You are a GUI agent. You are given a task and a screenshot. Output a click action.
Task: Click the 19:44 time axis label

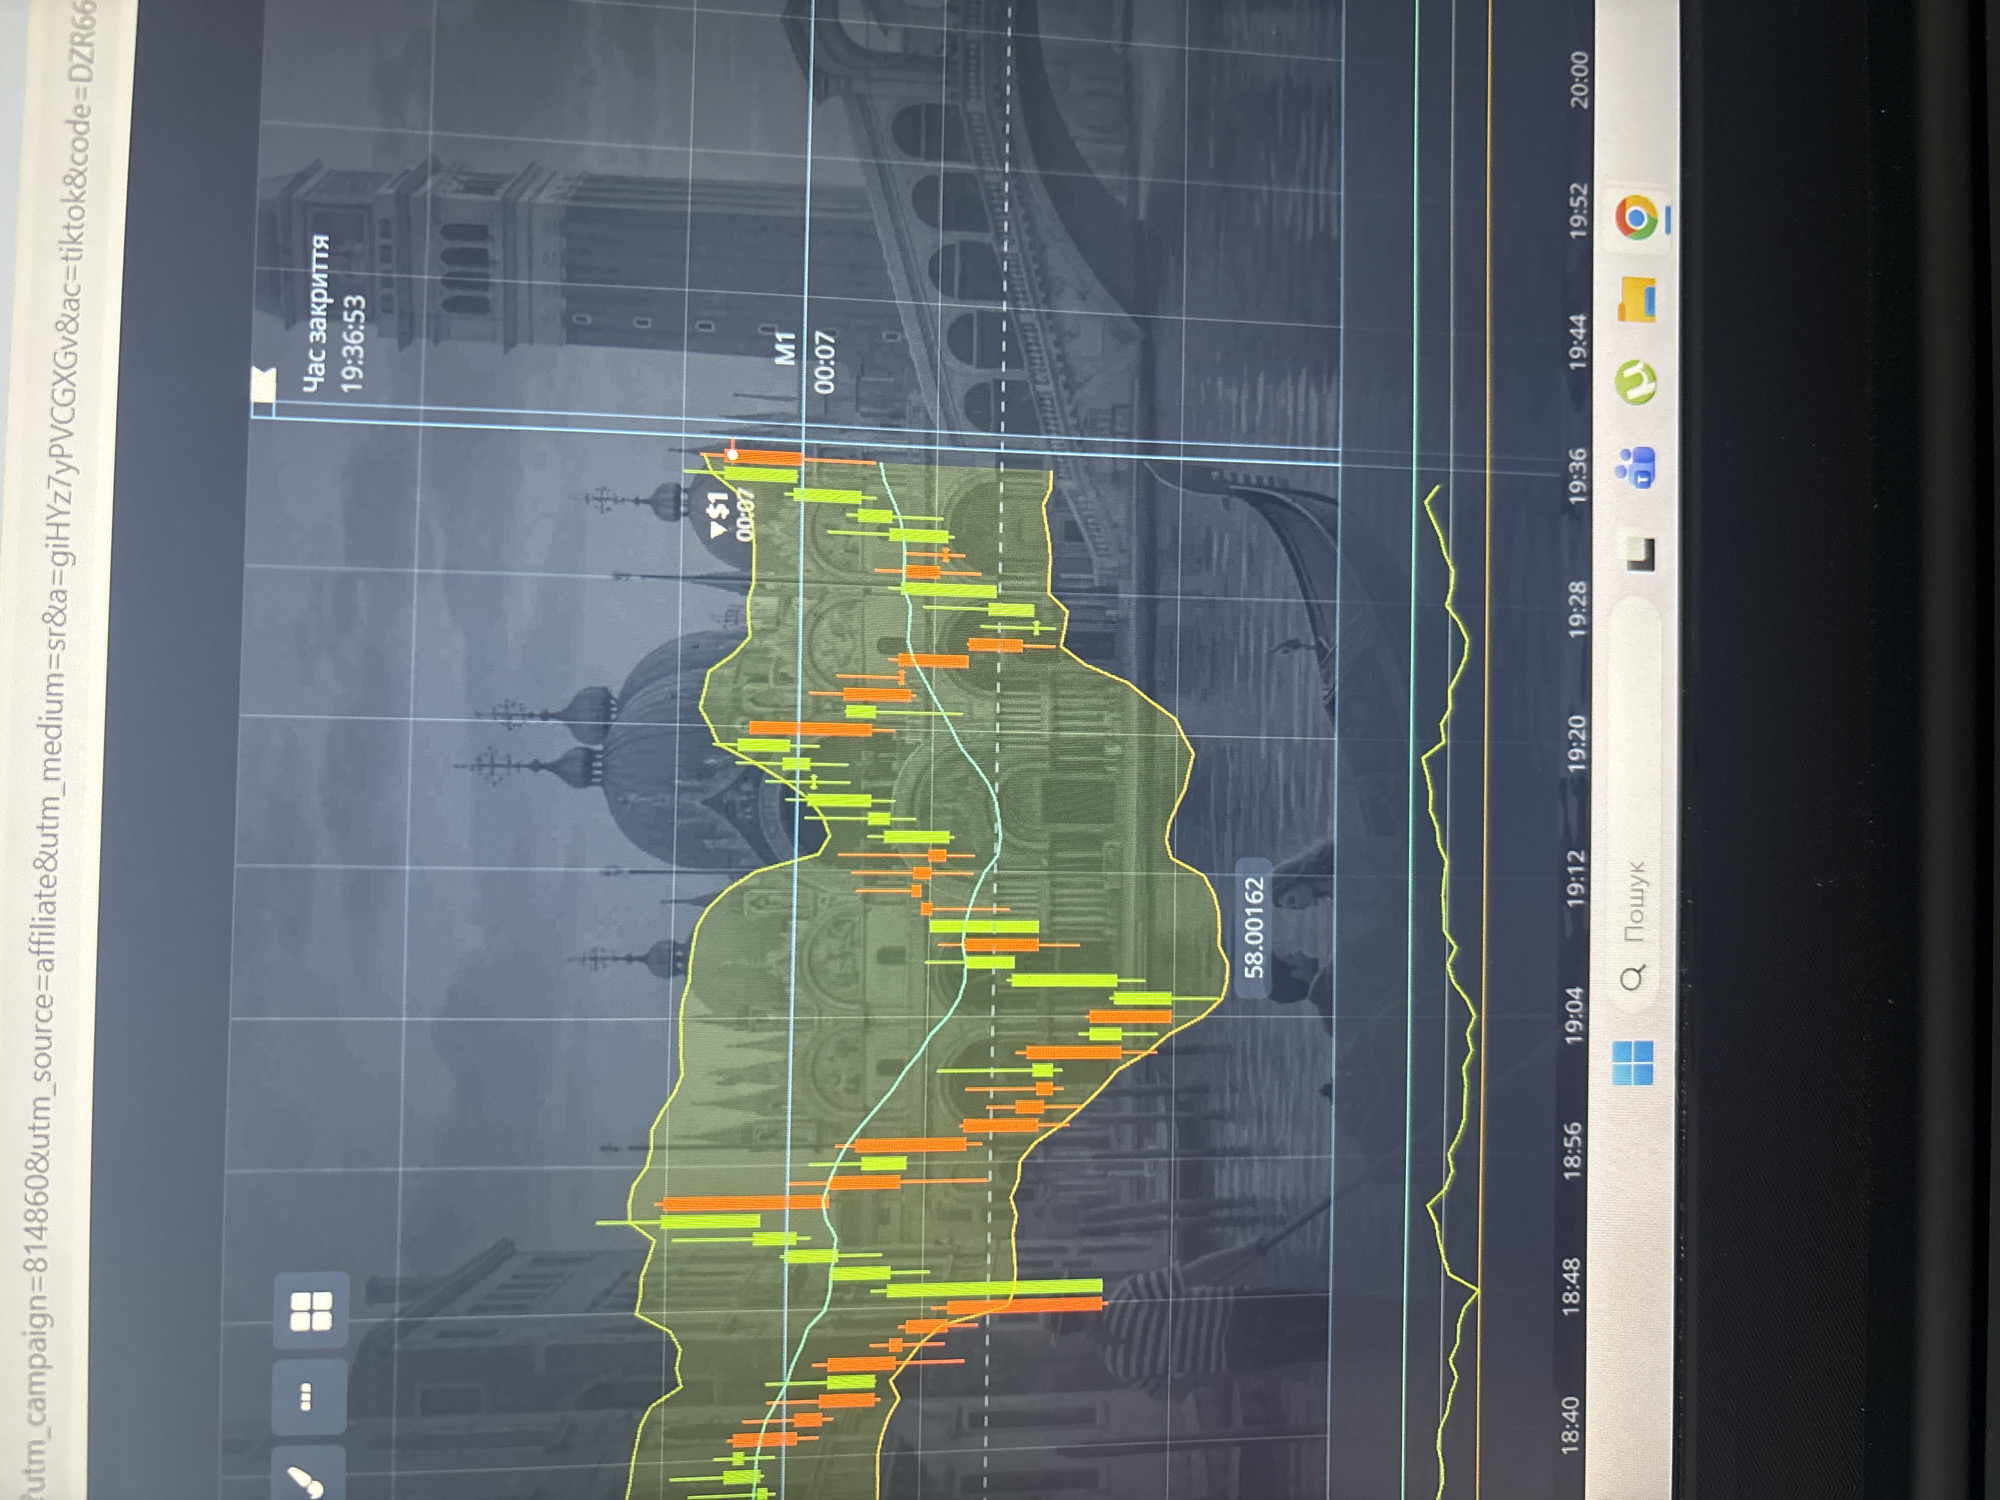pyautogui.click(x=1578, y=342)
